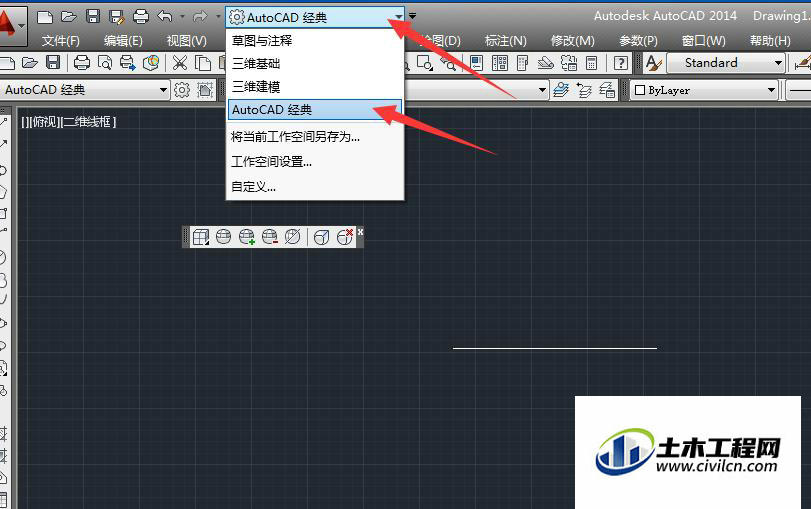Click the Open file icon in quick access toolbar
Image resolution: width=811 pixels, height=509 pixels.
(69, 17)
